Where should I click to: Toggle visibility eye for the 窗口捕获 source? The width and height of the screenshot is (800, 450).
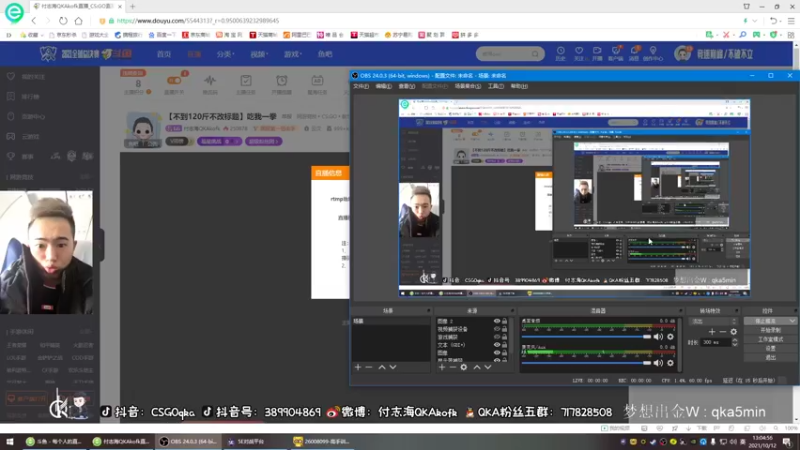[496, 337]
